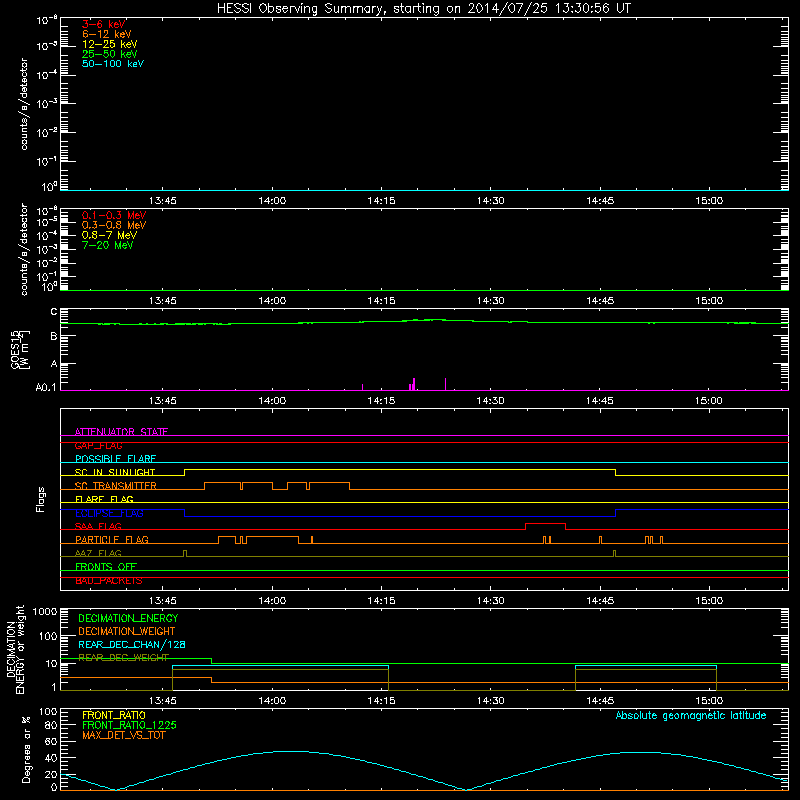Click the Degrees or % axis label
The width and height of the screenshot is (800, 800).
click(x=26, y=749)
